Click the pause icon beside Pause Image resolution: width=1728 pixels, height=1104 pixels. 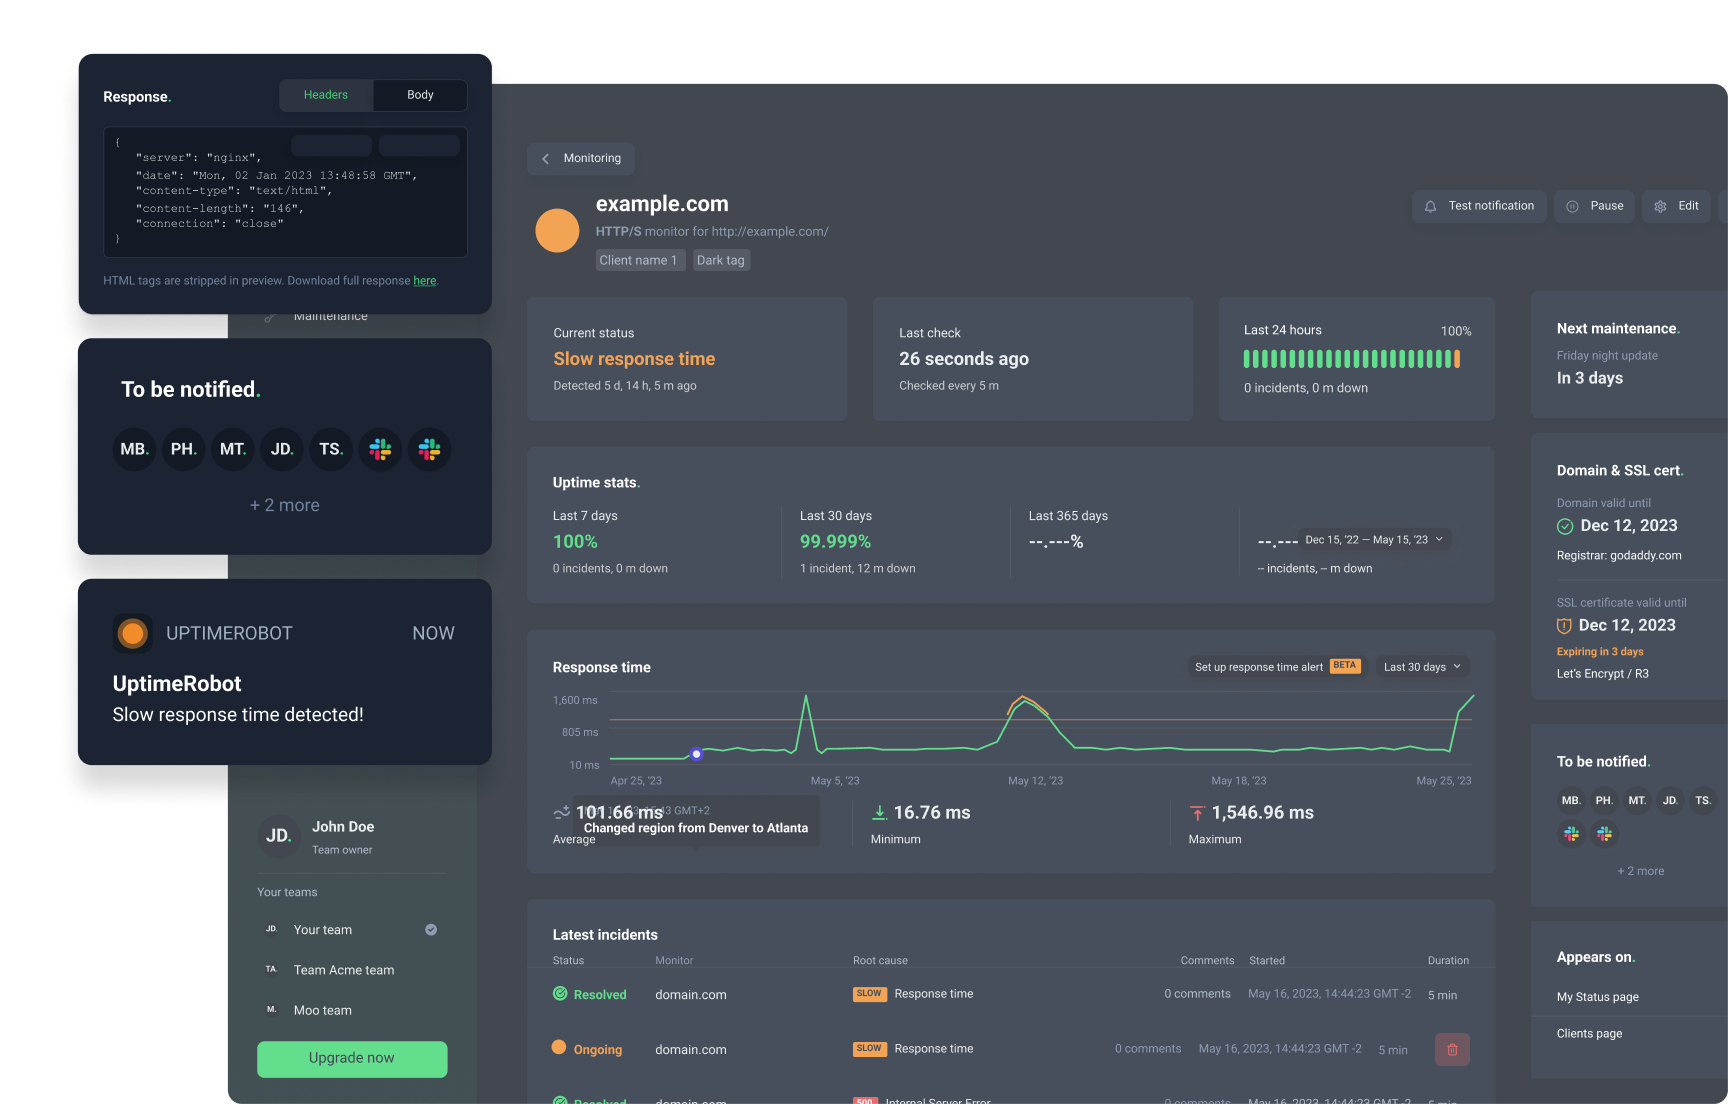pos(1572,206)
